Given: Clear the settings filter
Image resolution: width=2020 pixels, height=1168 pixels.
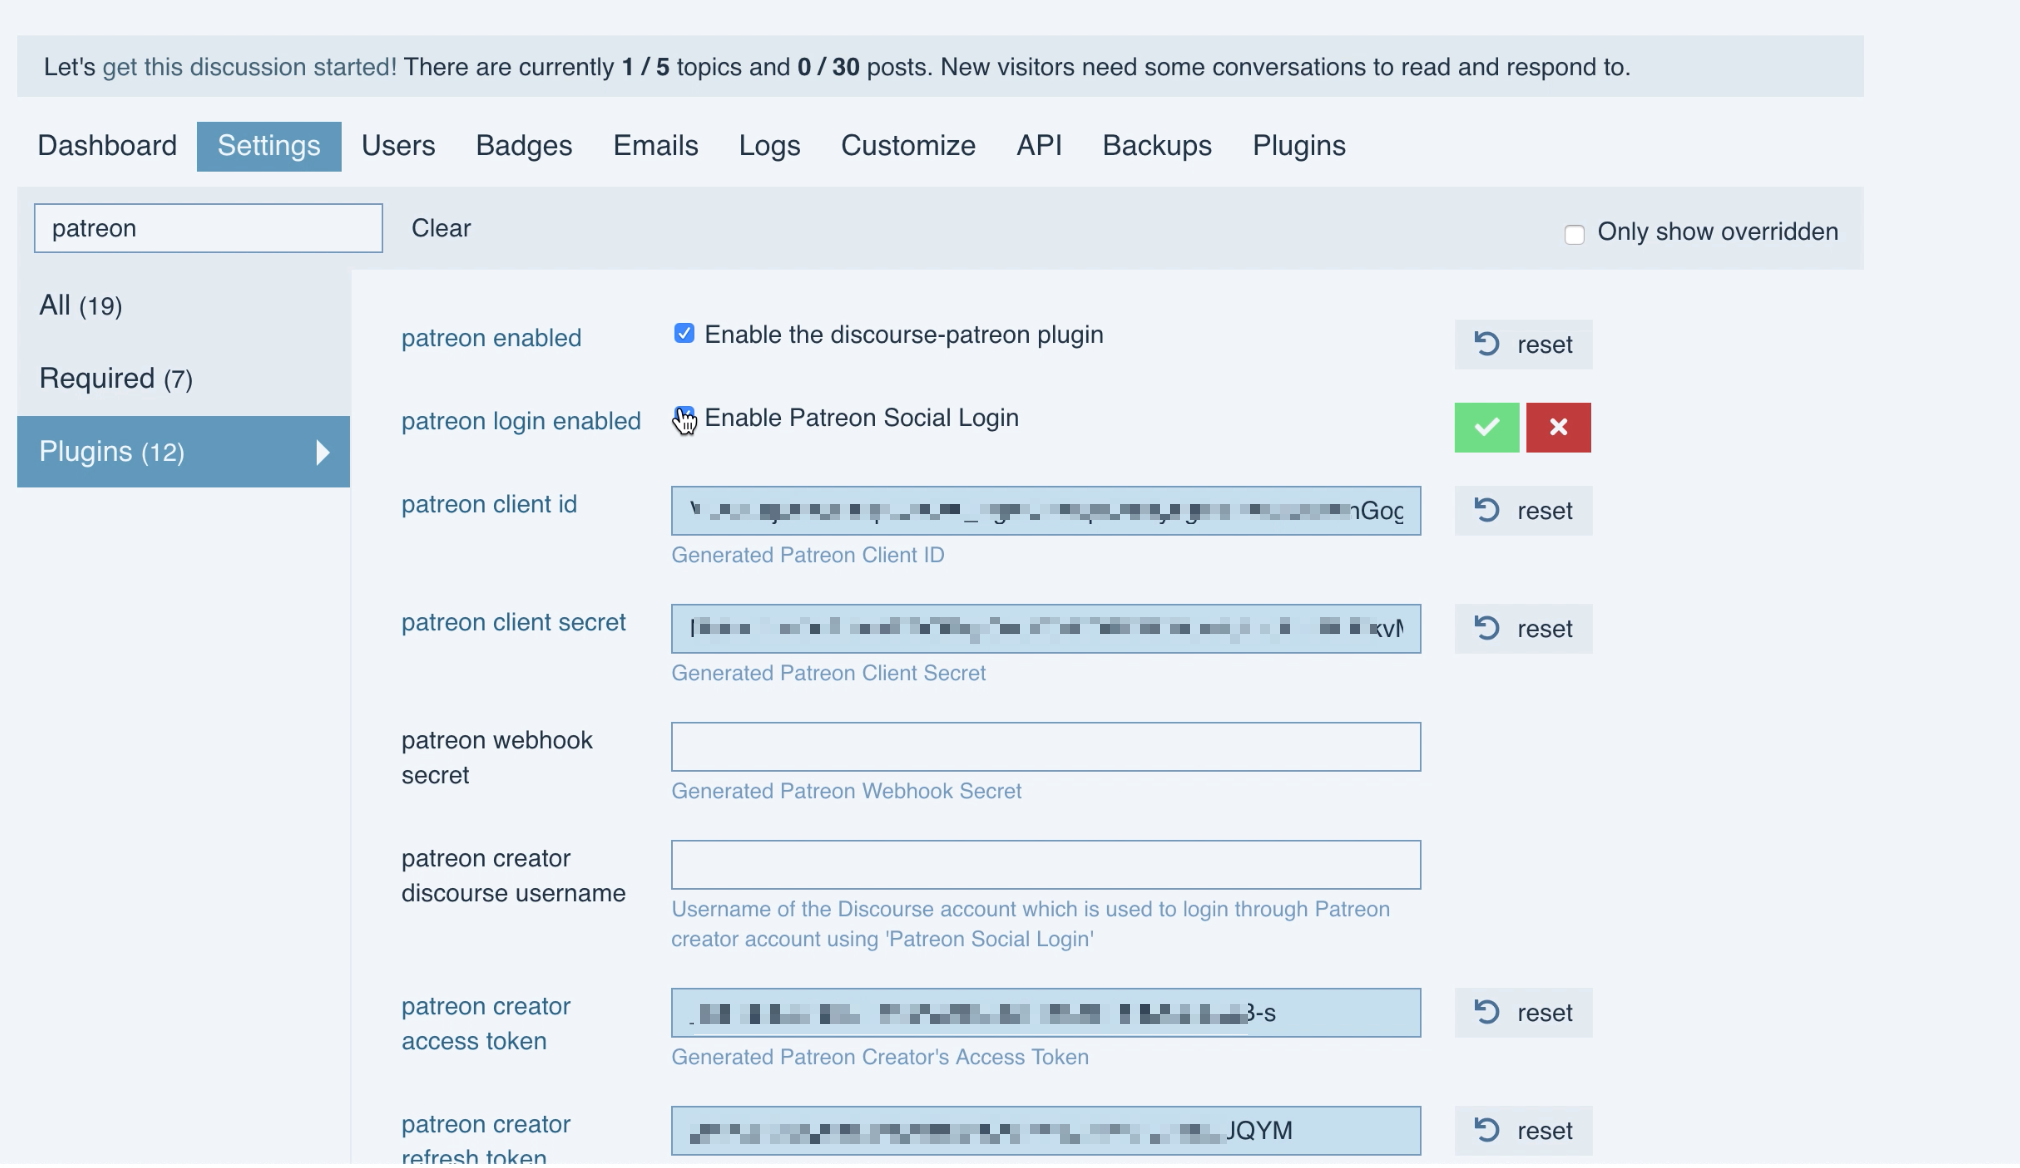Looking at the screenshot, I should 441,228.
